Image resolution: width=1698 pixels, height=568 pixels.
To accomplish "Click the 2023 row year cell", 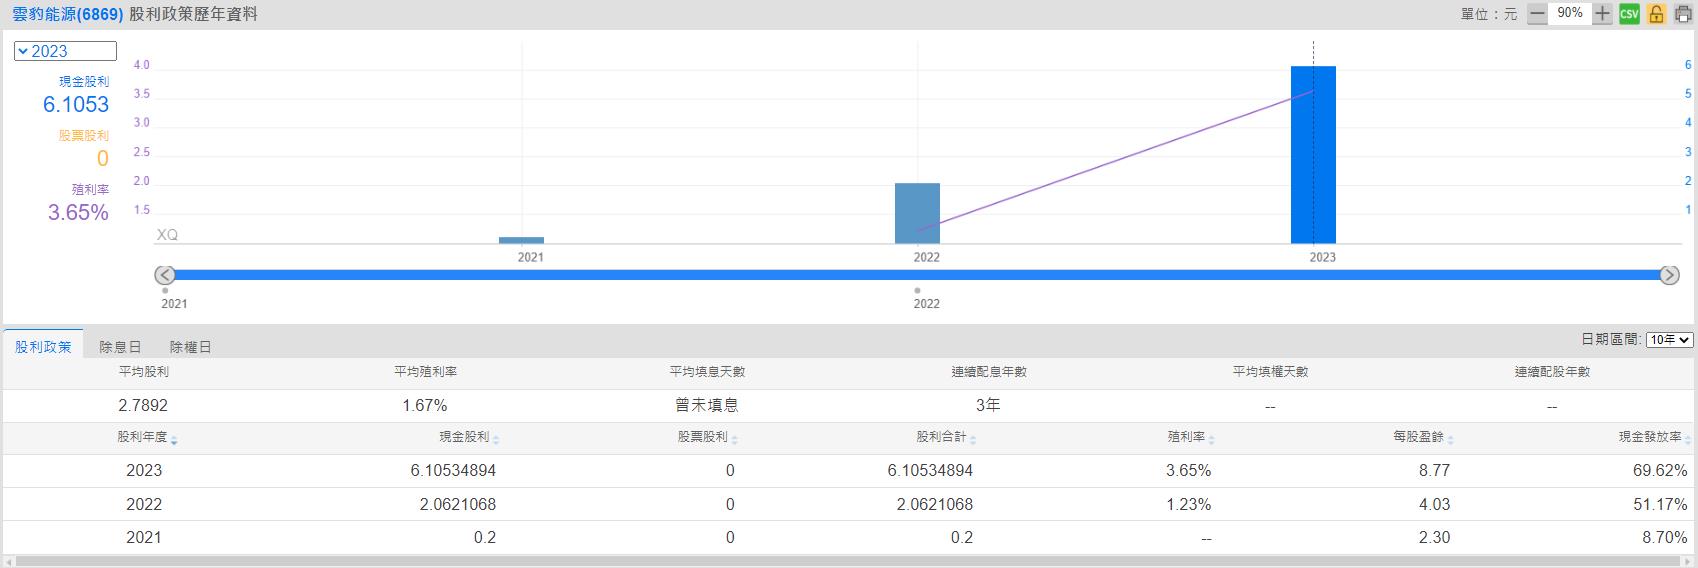I will [x=144, y=470].
